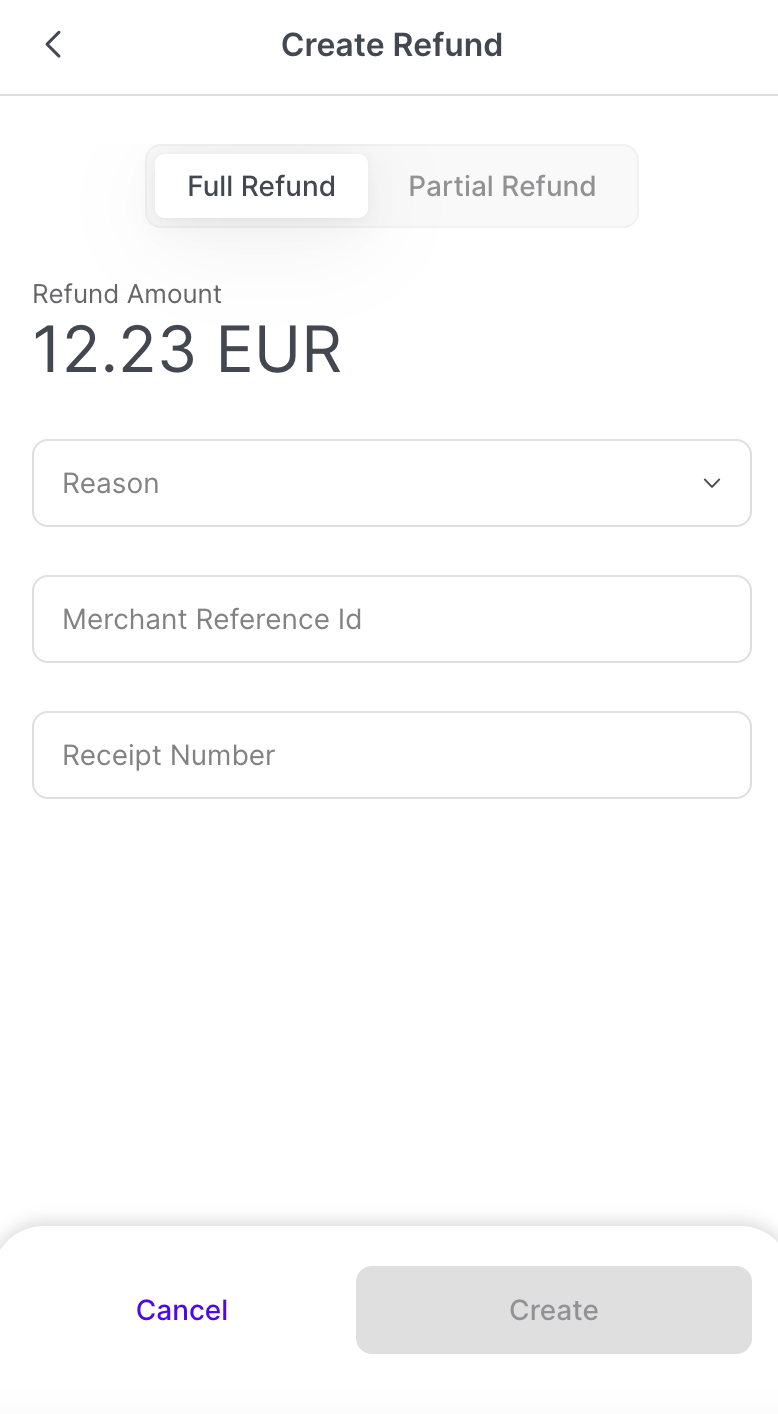This screenshot has height=1414, width=778.
Task: Click the Receipt Number placeholder text
Action: click(x=169, y=756)
